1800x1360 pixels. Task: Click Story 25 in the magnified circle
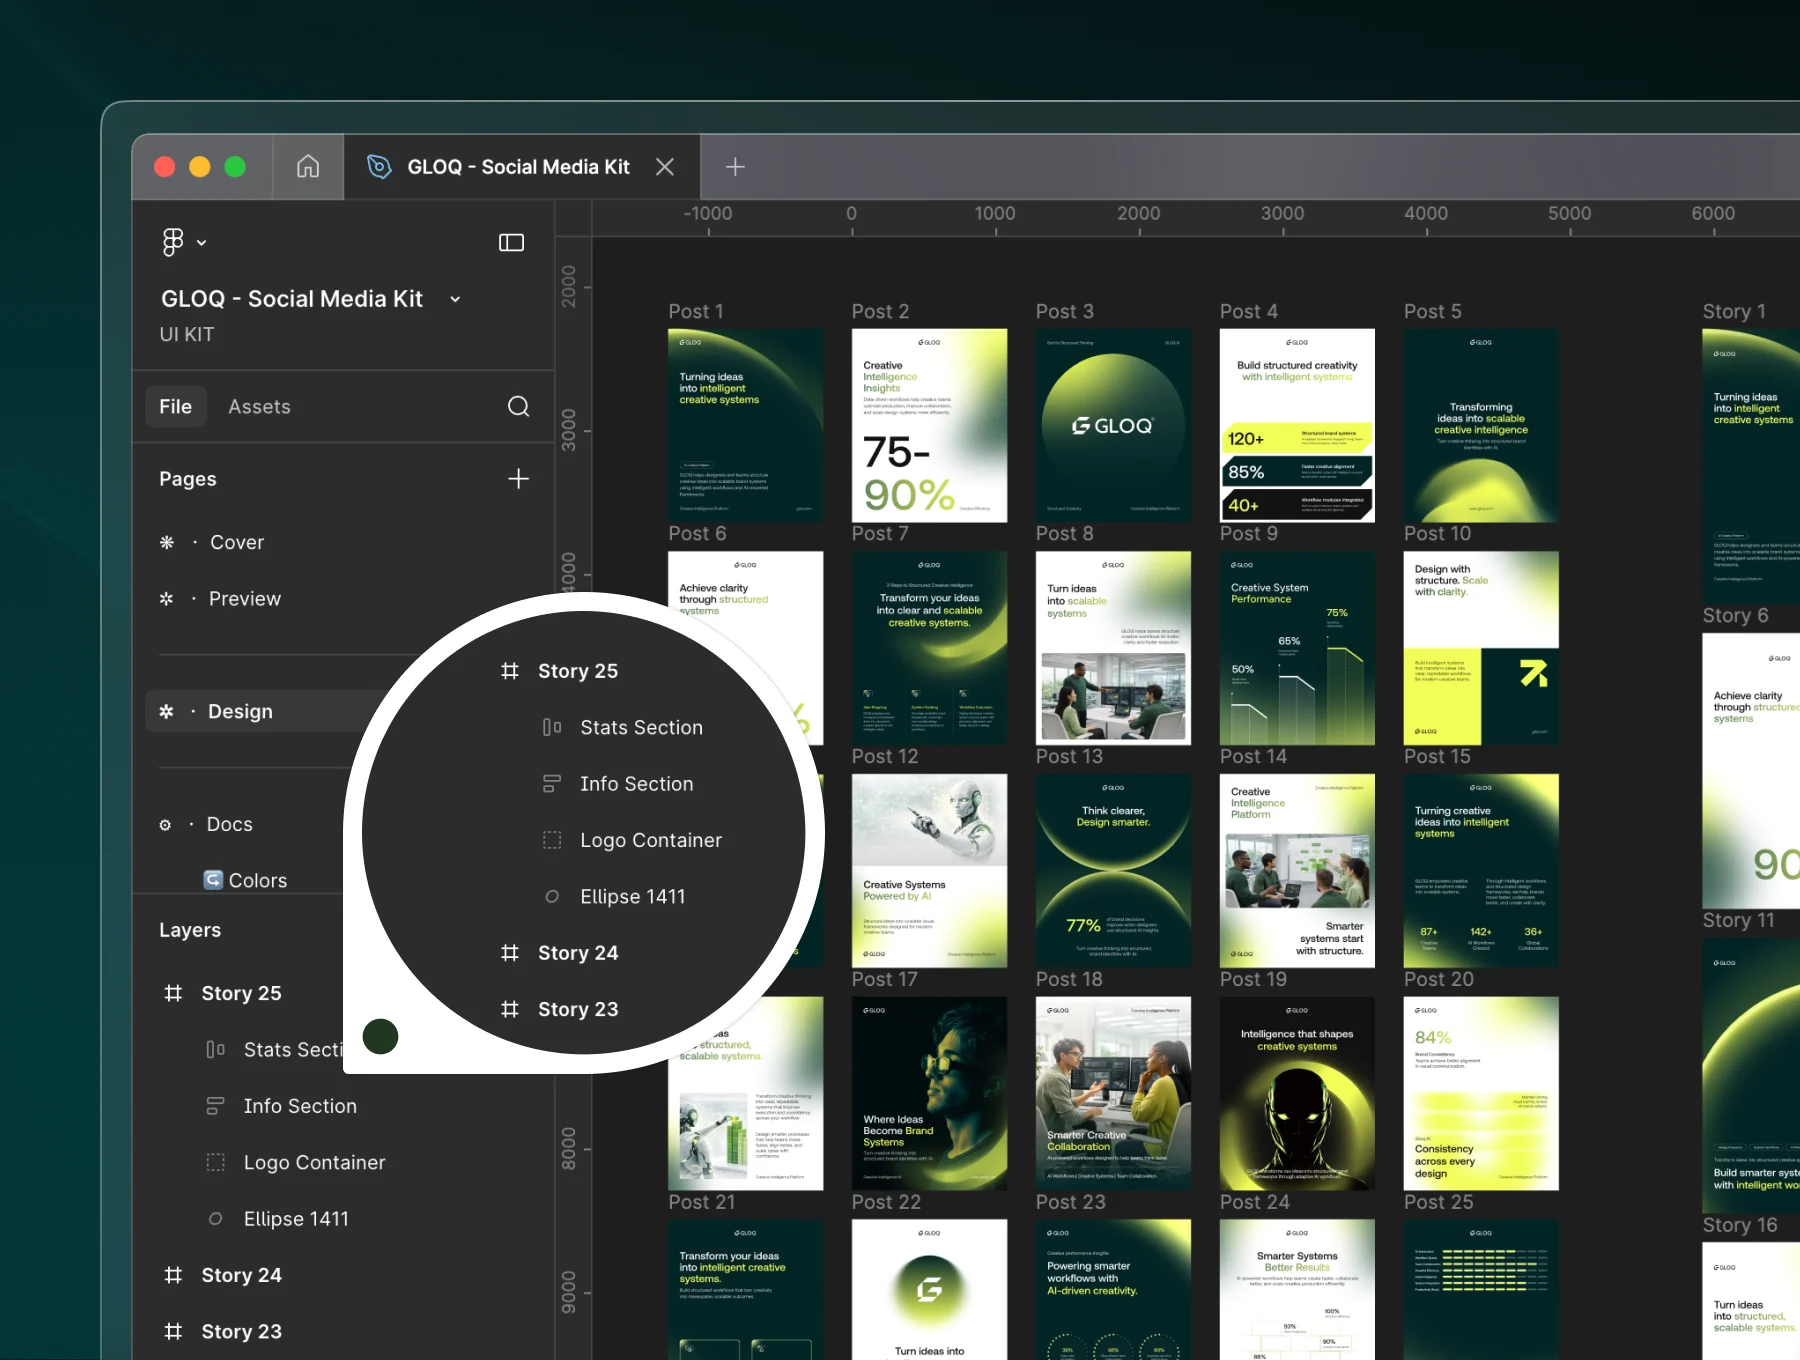click(578, 671)
